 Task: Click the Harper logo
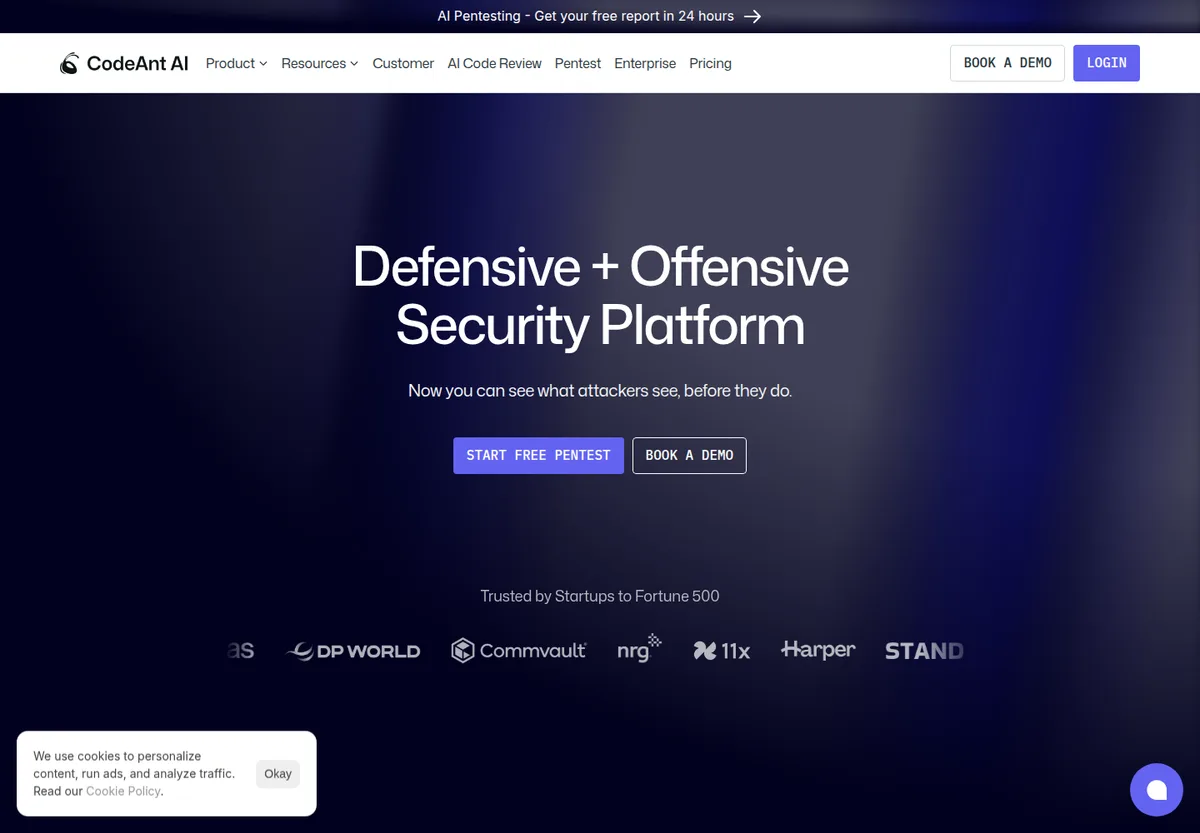[818, 650]
